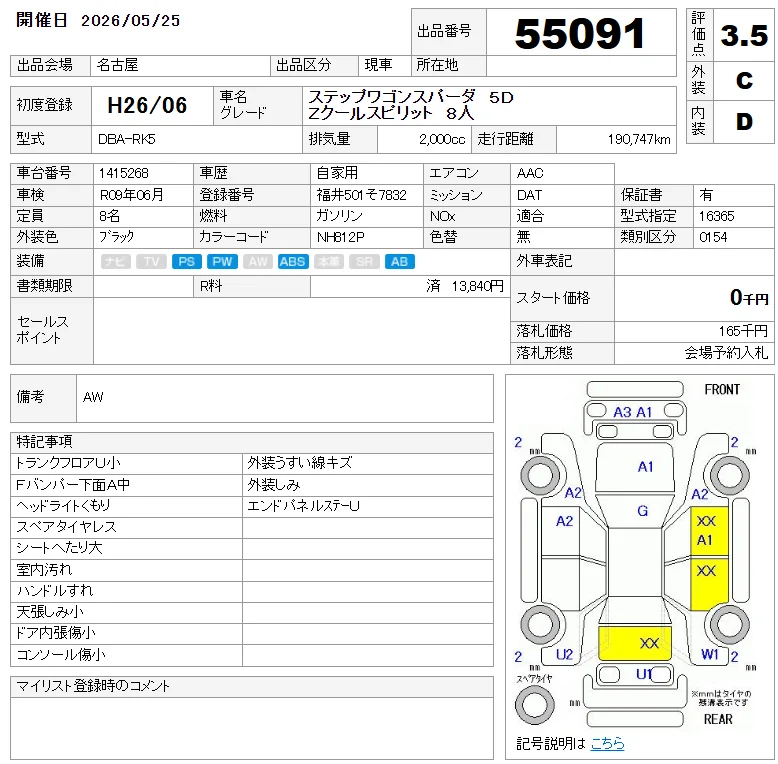The height and width of the screenshot is (764, 778).
Task: Open the こちら symbol explanation link
Action: [x=607, y=743]
